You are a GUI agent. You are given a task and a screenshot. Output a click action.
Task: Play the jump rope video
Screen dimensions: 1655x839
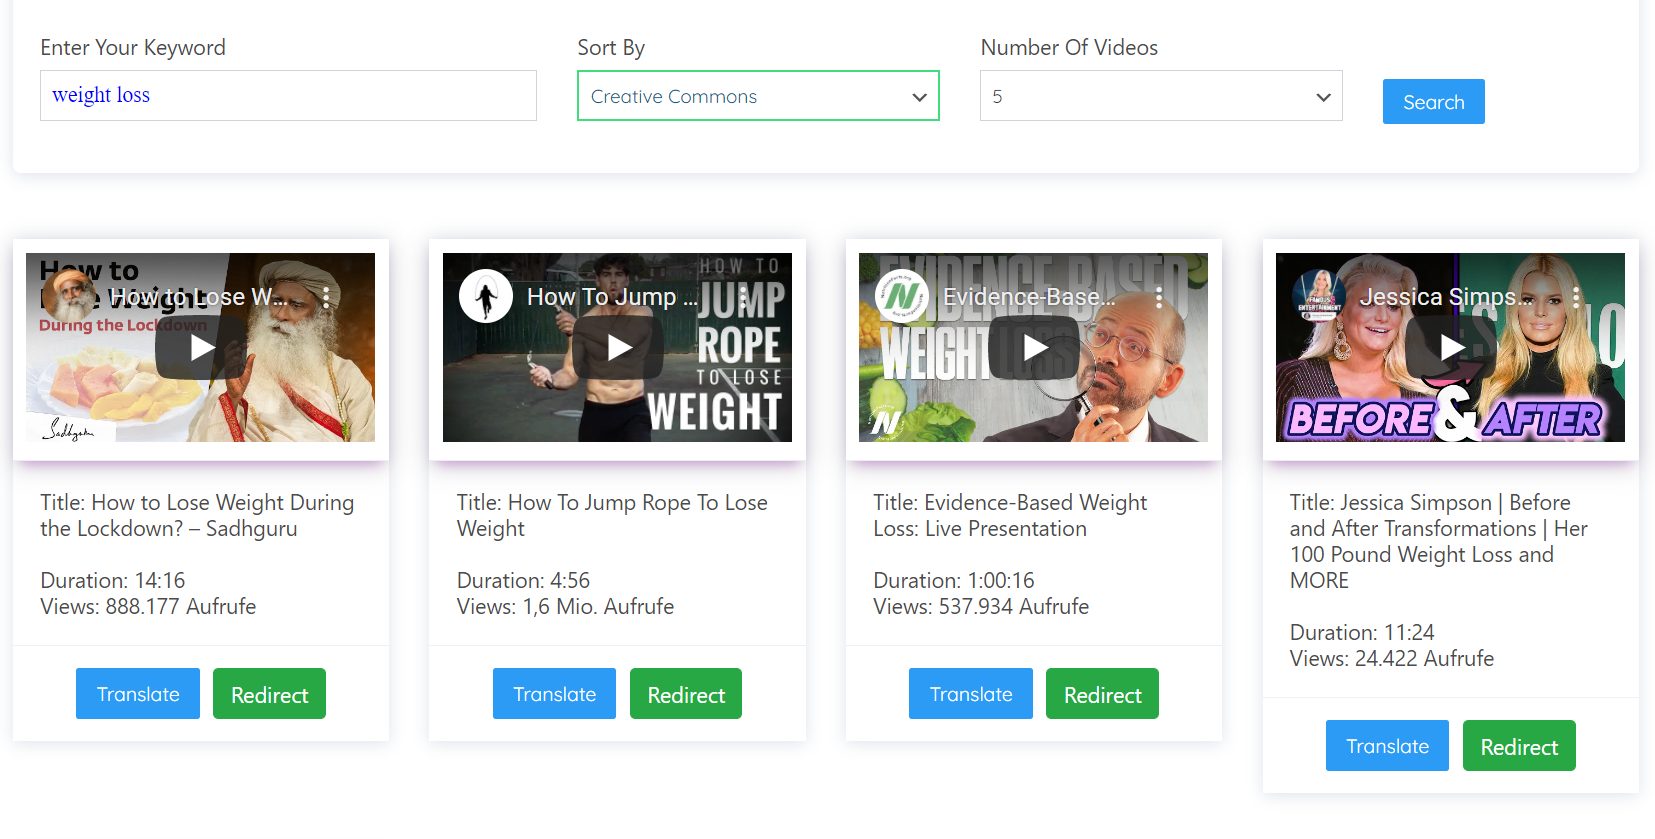click(x=618, y=347)
